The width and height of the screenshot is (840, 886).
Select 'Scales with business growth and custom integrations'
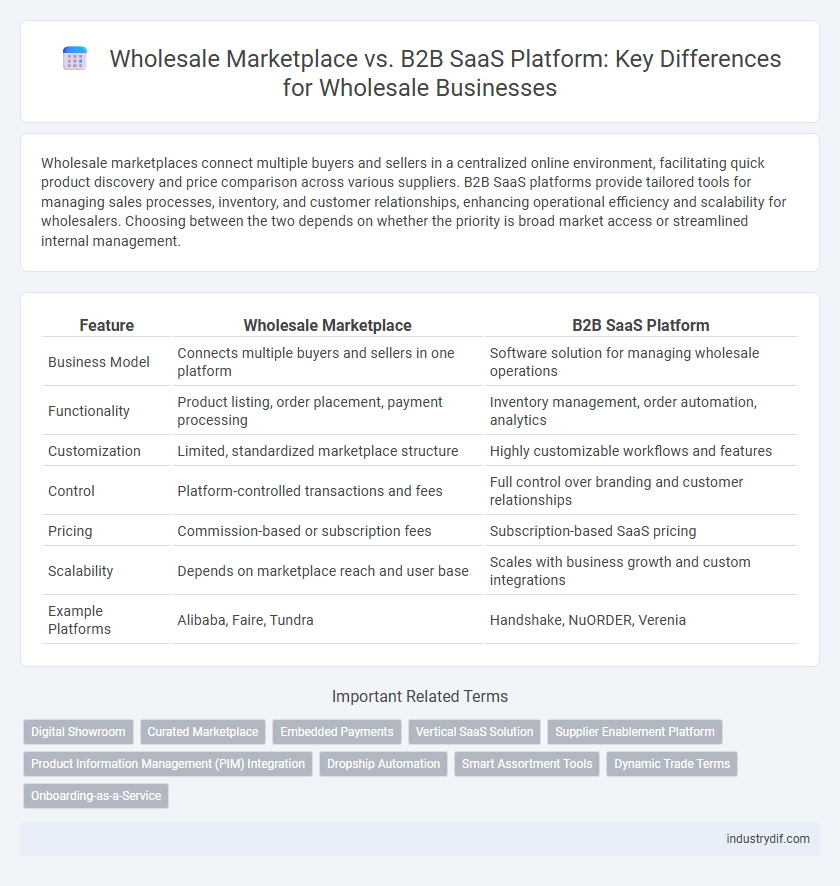(x=641, y=571)
